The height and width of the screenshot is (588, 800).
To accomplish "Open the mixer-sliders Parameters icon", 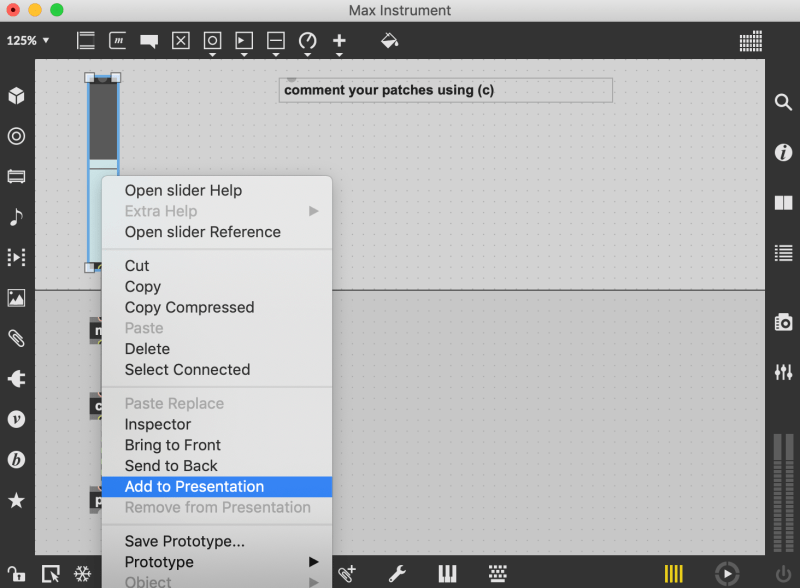I will point(783,372).
